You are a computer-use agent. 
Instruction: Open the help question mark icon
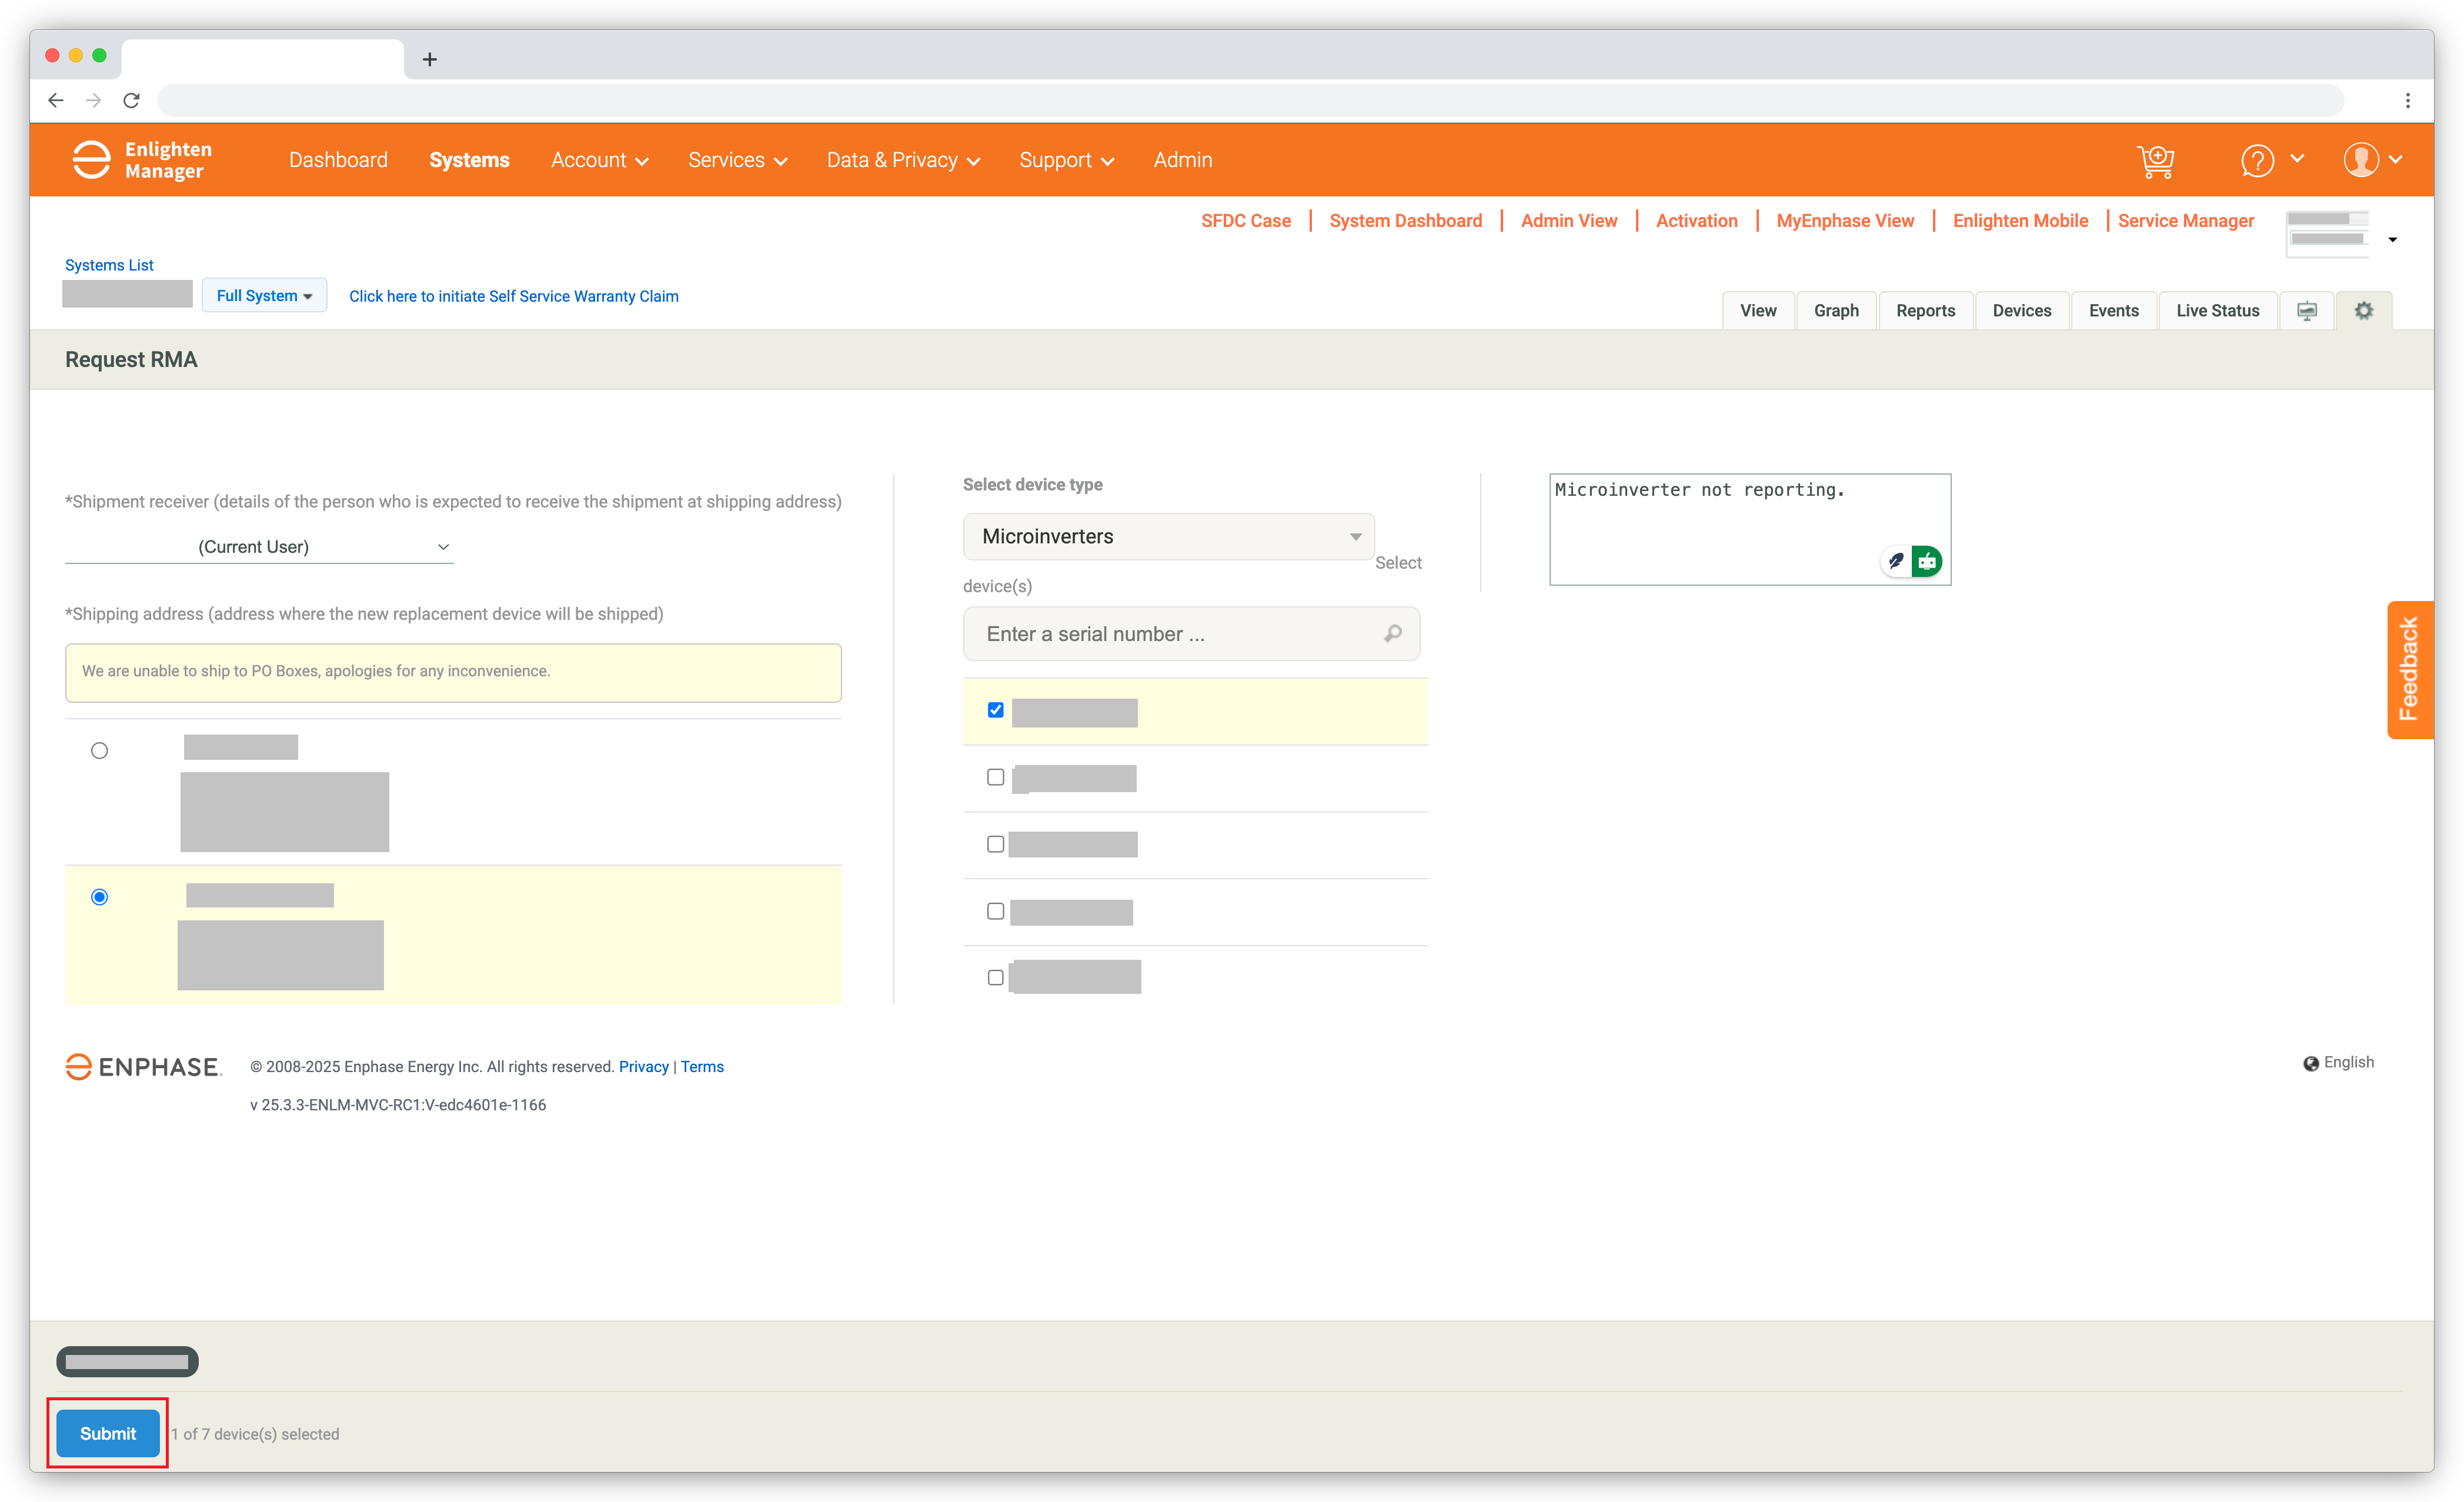2257,160
